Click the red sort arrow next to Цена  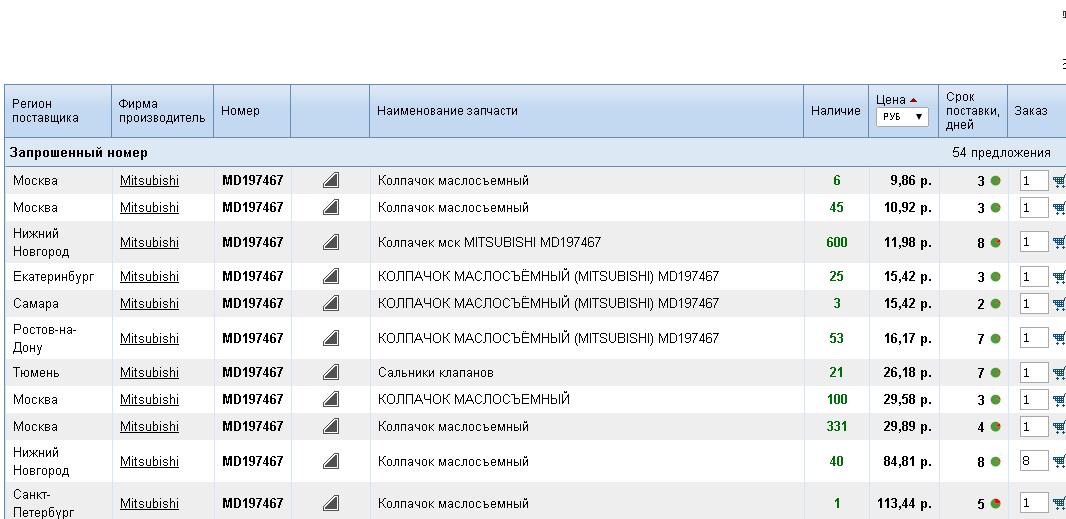913,100
